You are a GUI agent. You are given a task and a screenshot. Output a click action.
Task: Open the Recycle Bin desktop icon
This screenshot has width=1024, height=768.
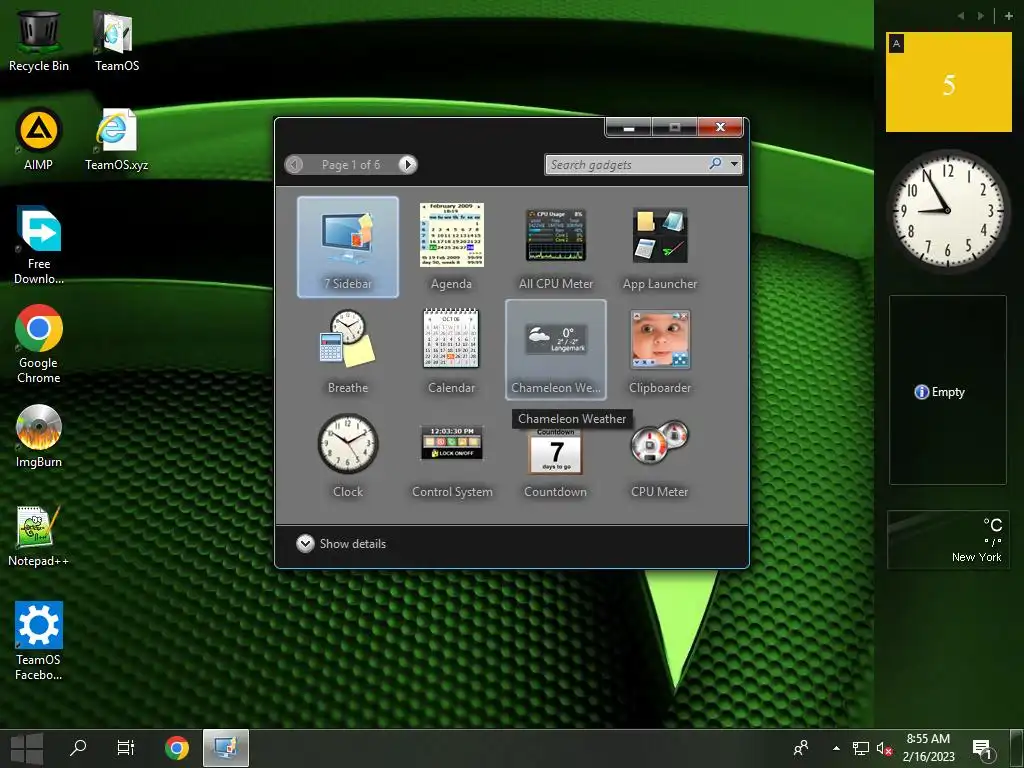tap(39, 40)
